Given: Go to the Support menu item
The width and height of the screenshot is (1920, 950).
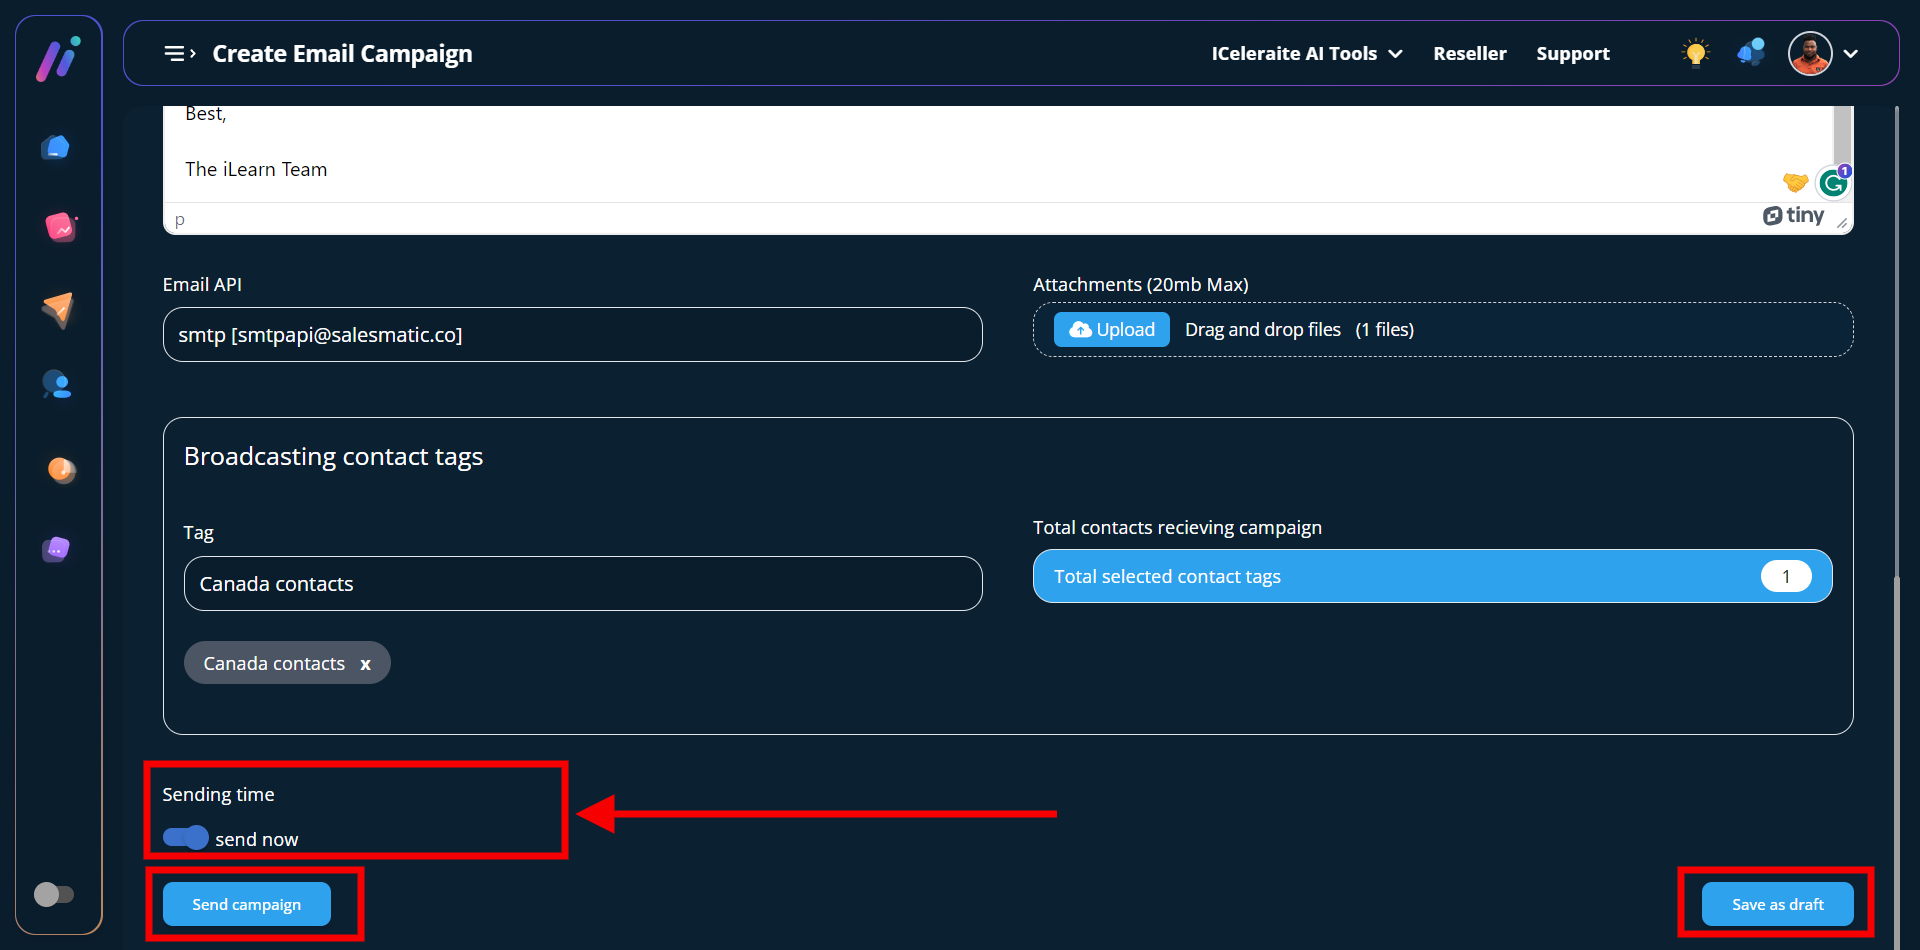Looking at the screenshot, I should pyautogui.click(x=1572, y=54).
